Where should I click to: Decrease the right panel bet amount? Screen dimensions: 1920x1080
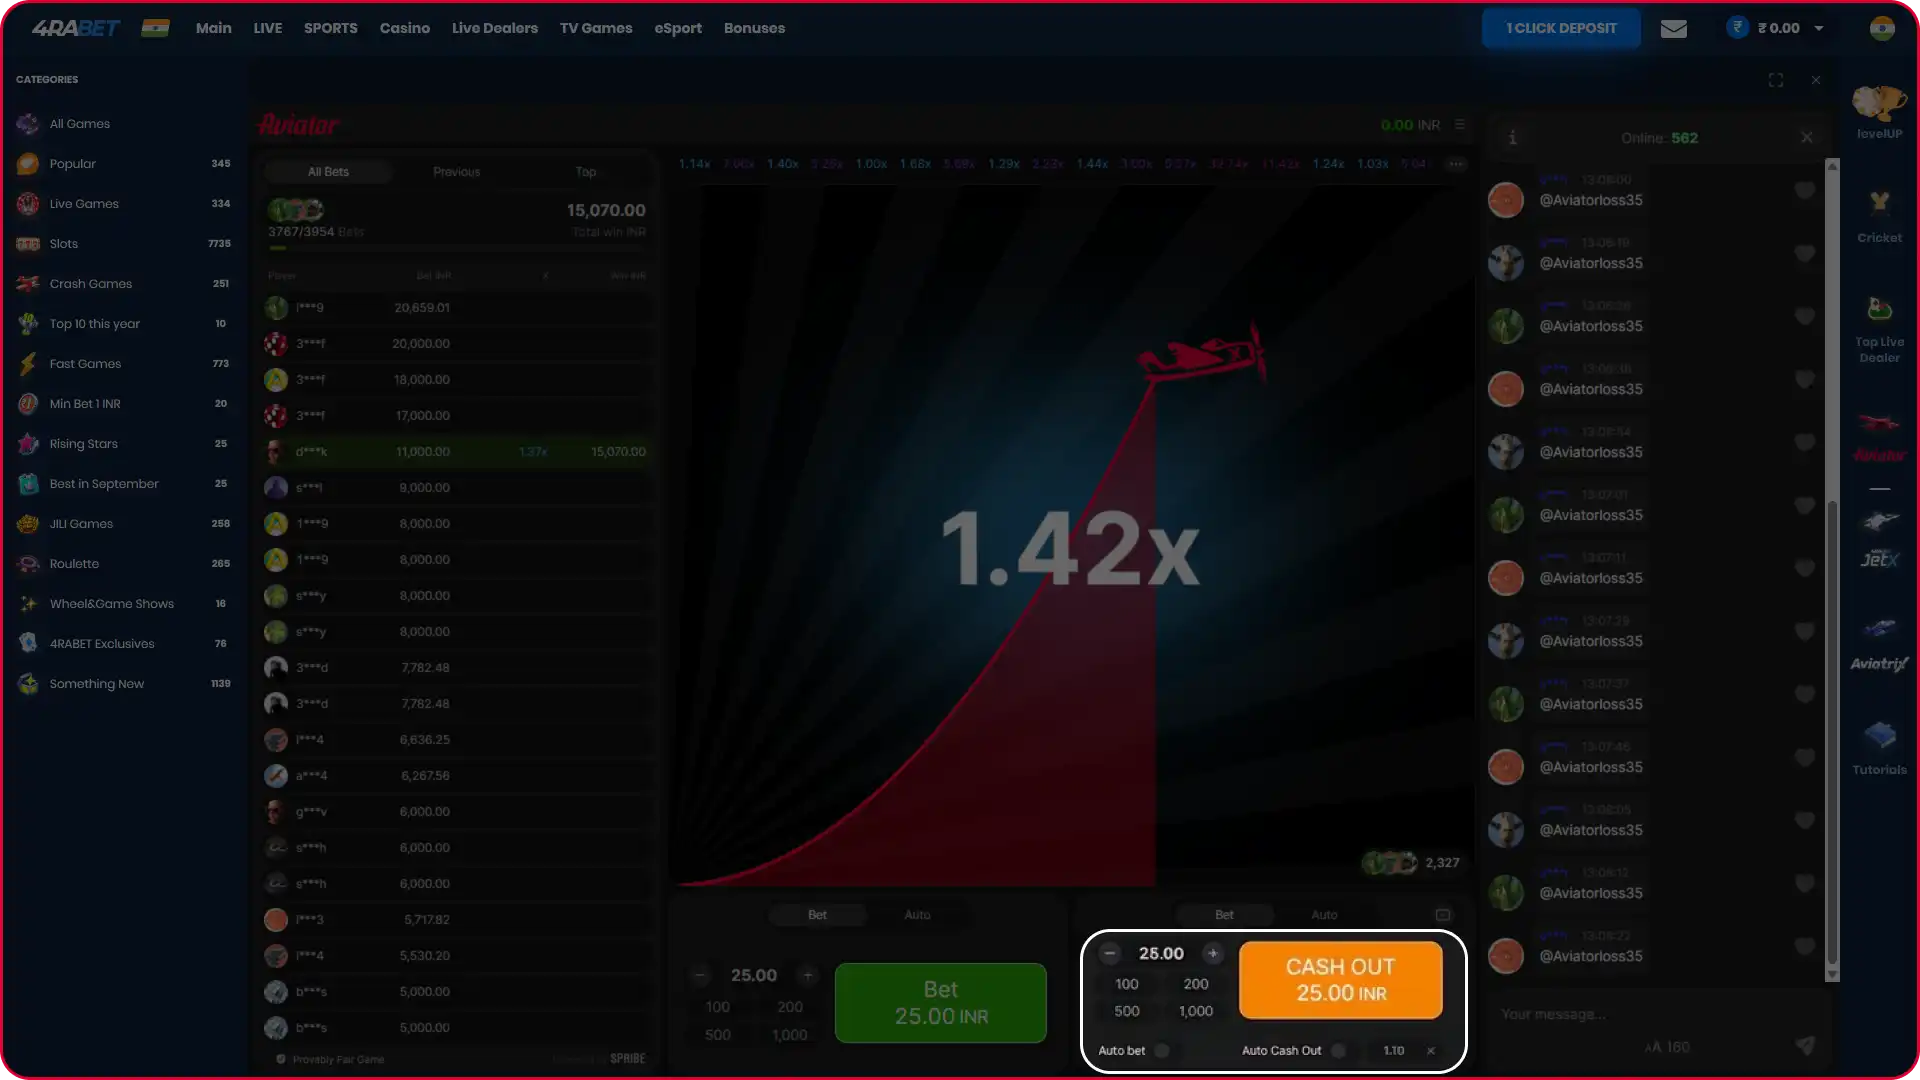point(1109,953)
